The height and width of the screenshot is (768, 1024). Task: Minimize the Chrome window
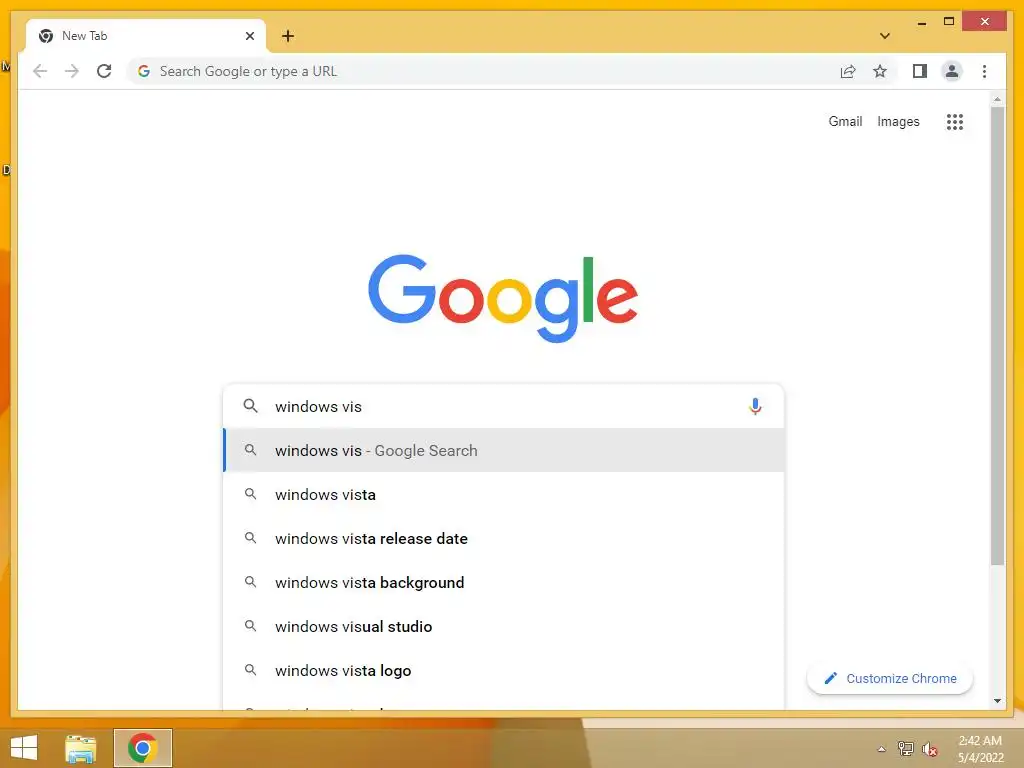[x=921, y=23]
